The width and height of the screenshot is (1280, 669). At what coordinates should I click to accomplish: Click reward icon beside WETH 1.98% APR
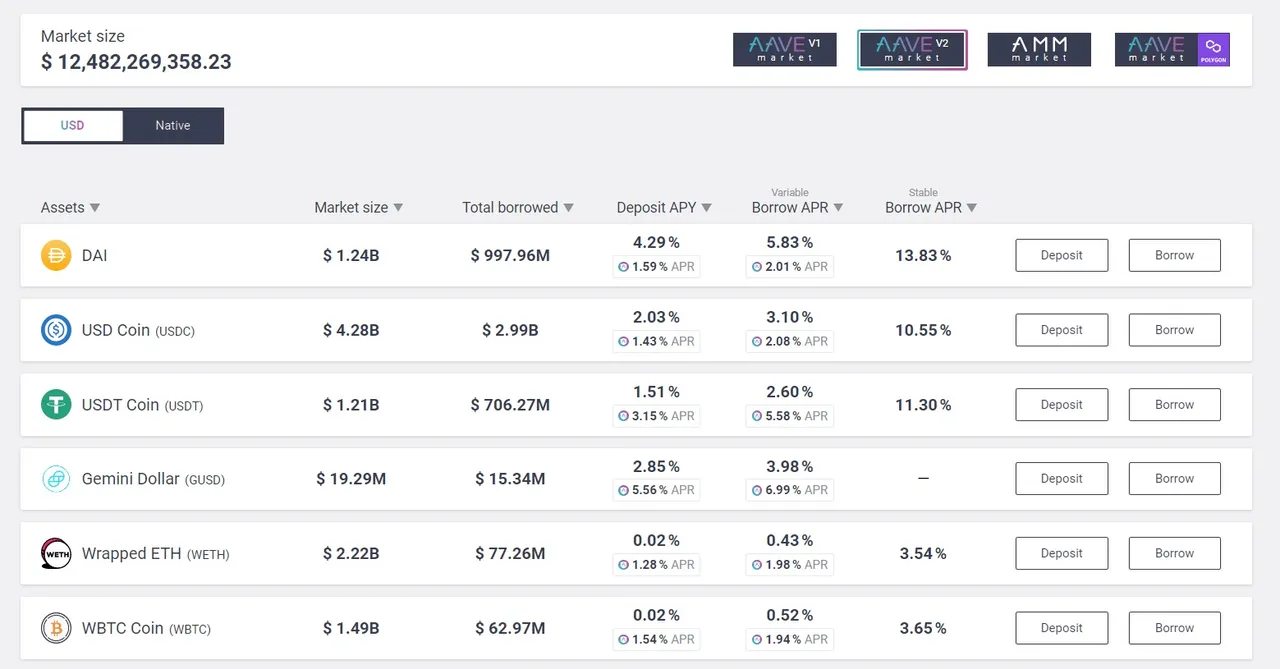pos(757,565)
